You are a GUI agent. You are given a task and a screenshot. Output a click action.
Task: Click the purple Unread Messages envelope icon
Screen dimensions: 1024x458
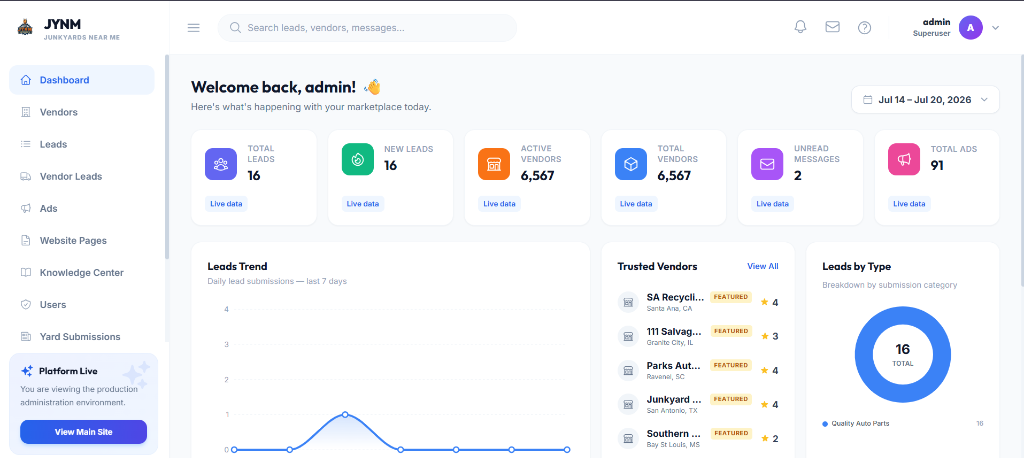(x=767, y=164)
